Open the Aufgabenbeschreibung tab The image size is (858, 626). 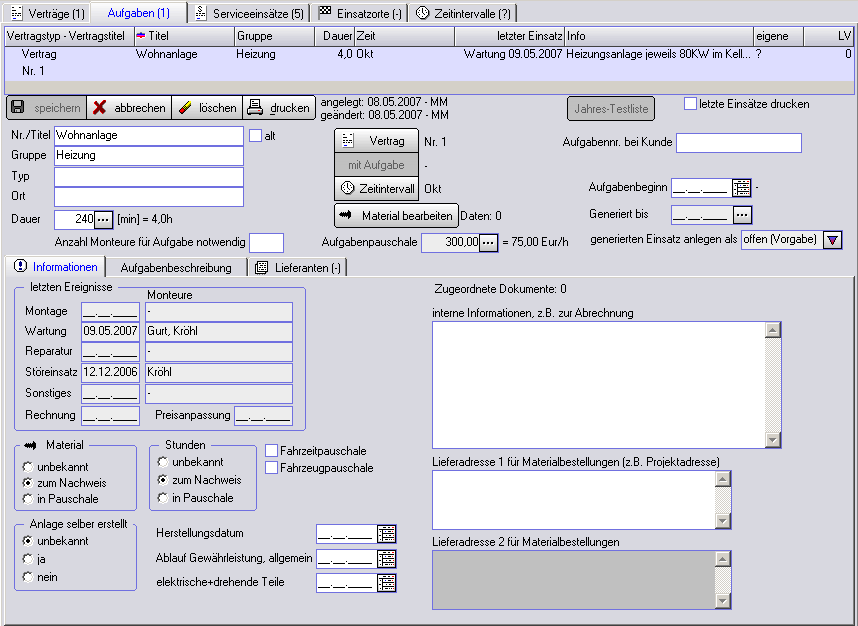click(x=176, y=268)
